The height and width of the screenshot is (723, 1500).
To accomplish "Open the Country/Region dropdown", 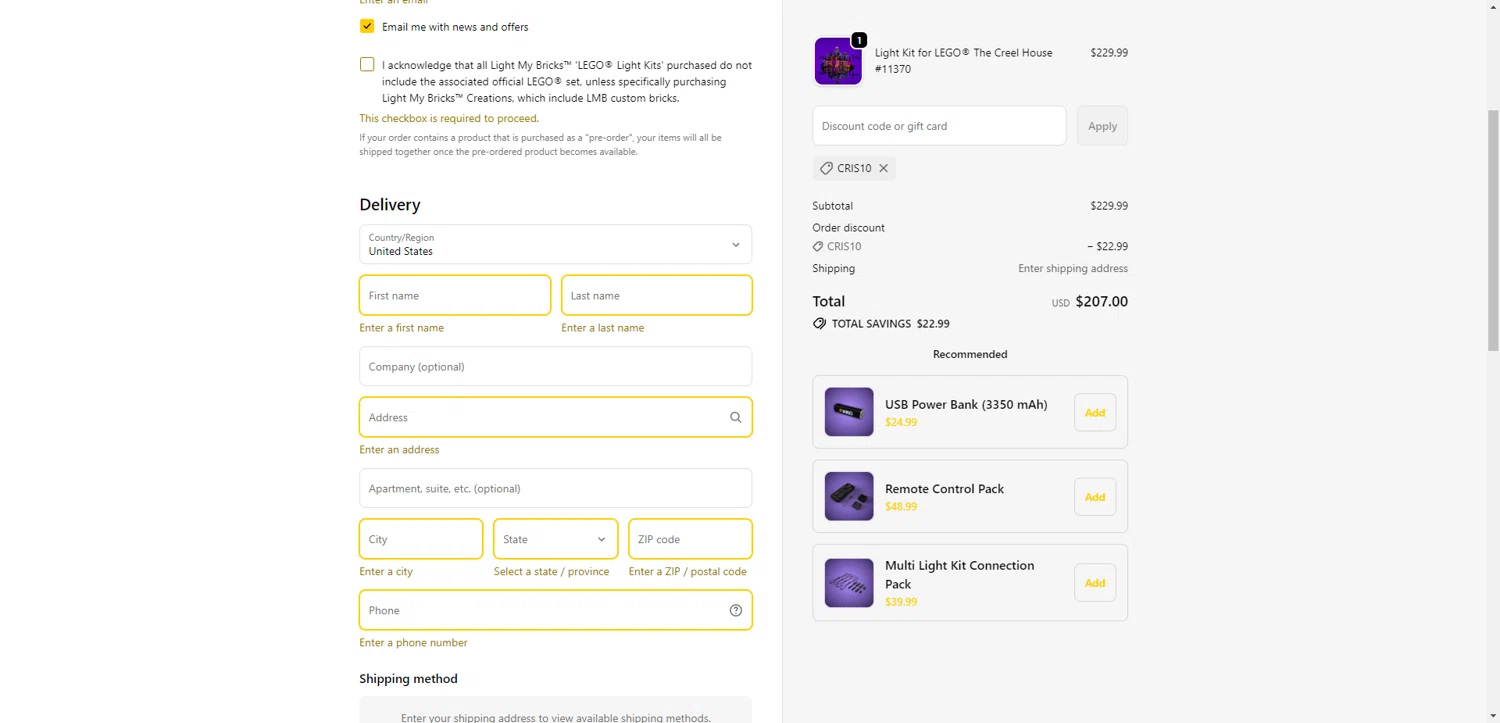I will (555, 245).
